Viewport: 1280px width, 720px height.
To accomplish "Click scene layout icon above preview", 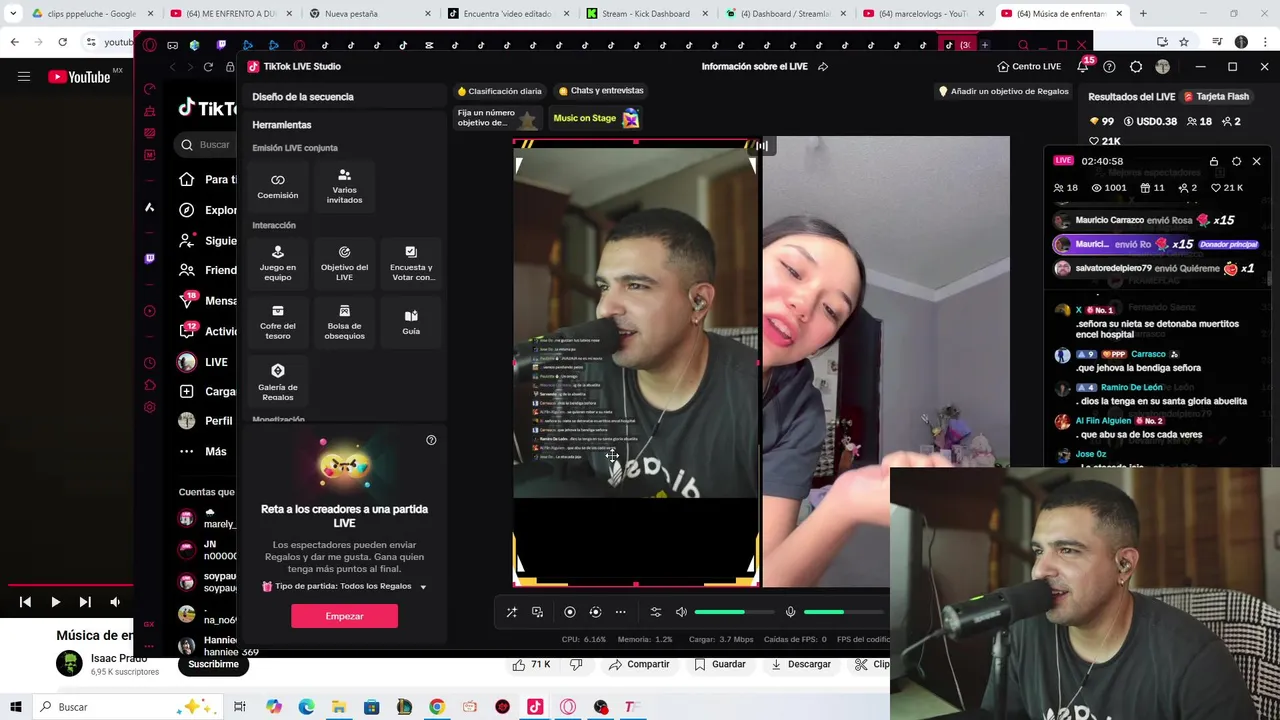I will pyautogui.click(x=762, y=146).
